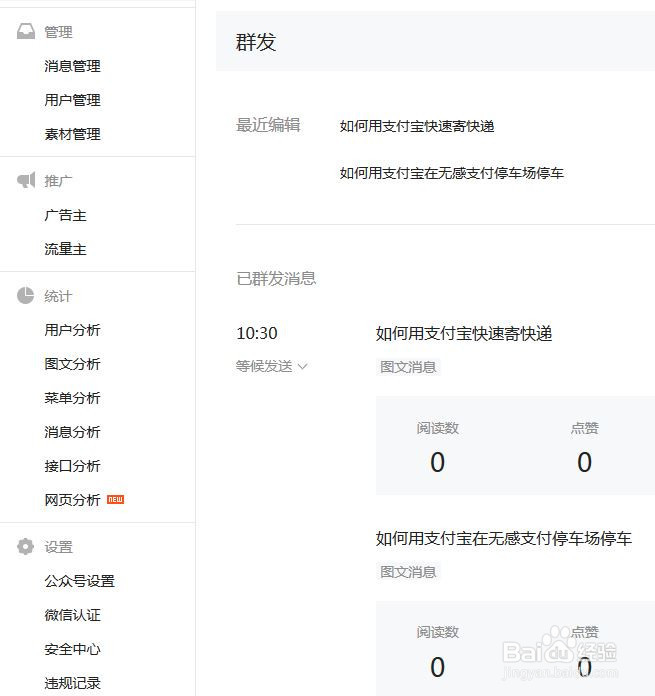Image resolution: width=655 pixels, height=696 pixels.
Task: Click the 10:30 send time
Action: click(257, 333)
